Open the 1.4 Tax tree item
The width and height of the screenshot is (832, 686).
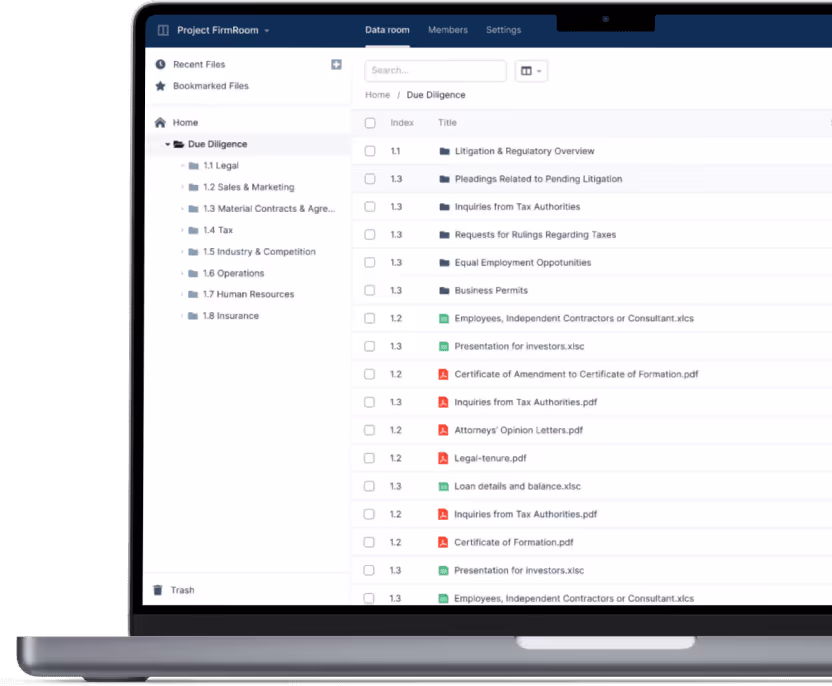pos(218,230)
